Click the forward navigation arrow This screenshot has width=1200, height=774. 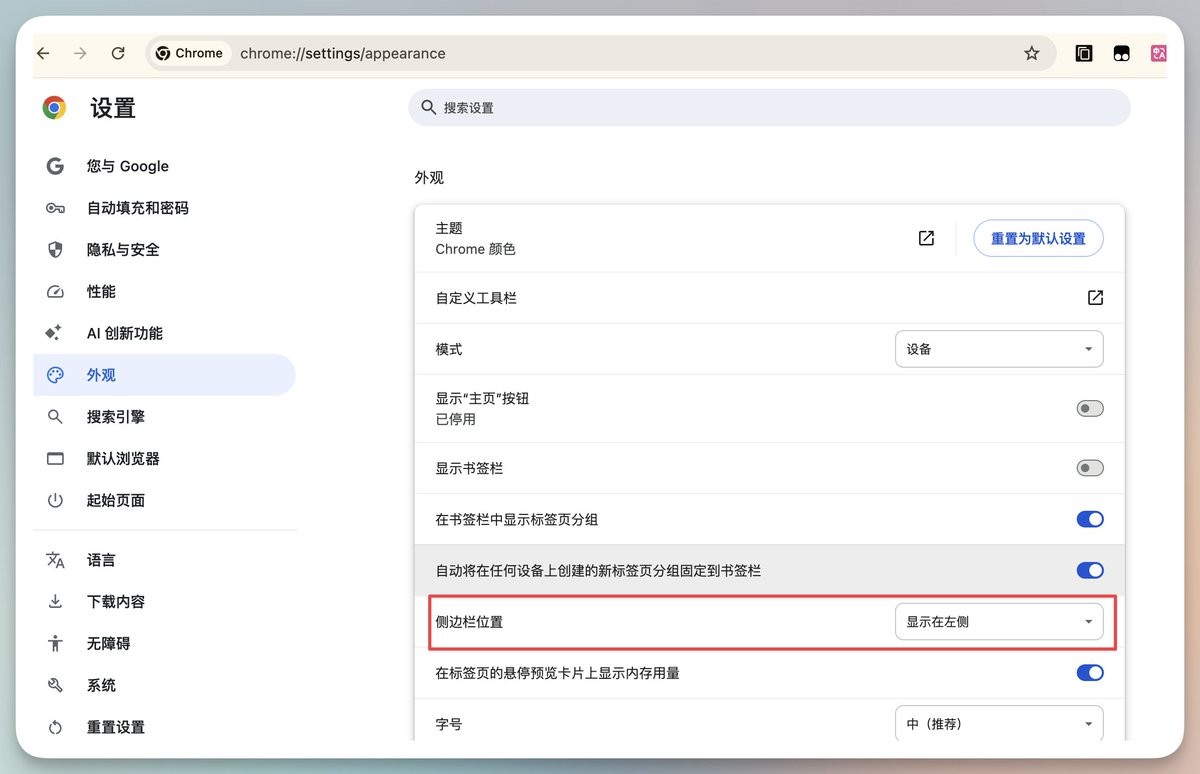[x=81, y=54]
